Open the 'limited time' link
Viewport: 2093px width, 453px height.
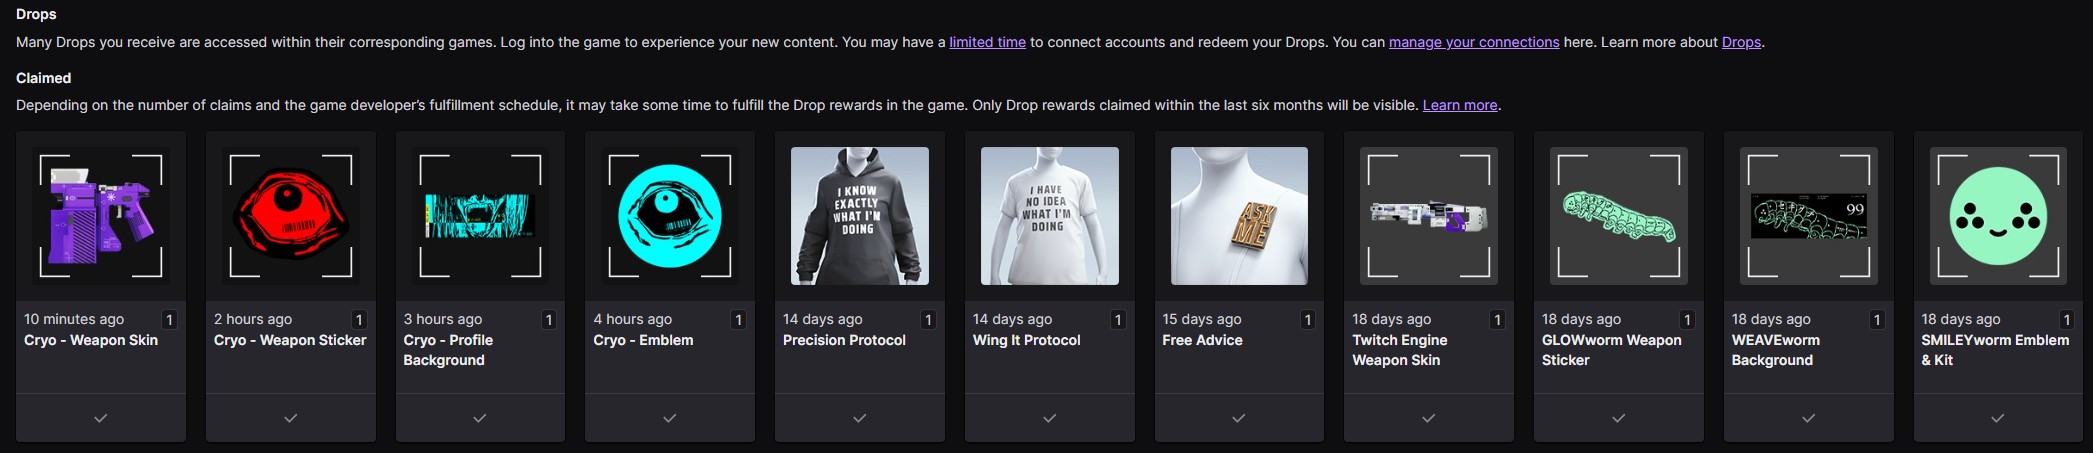[x=987, y=42]
